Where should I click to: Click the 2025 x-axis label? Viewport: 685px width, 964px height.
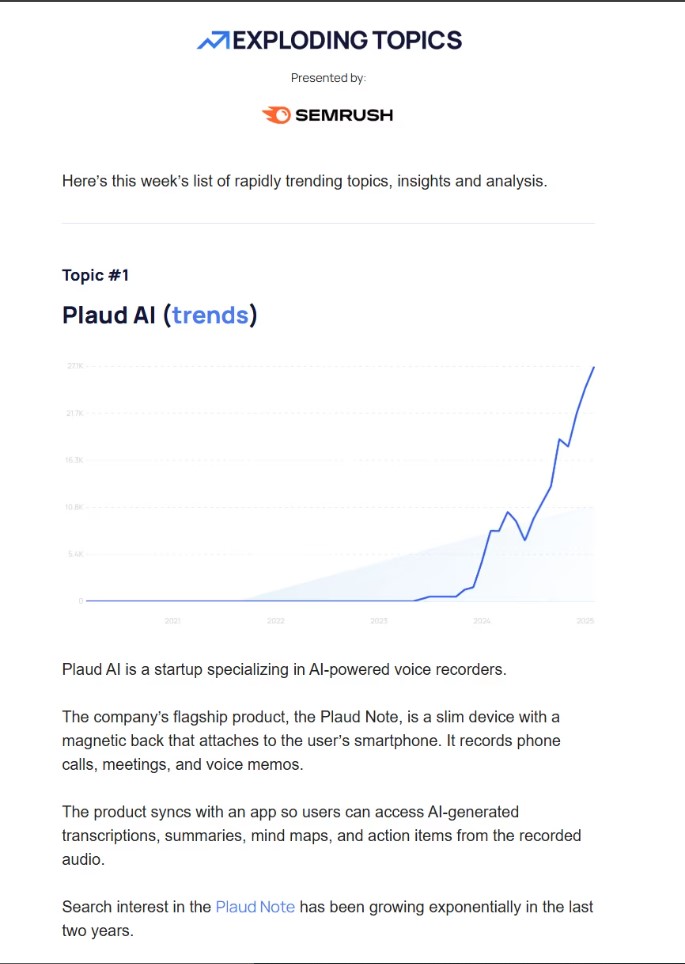point(585,621)
